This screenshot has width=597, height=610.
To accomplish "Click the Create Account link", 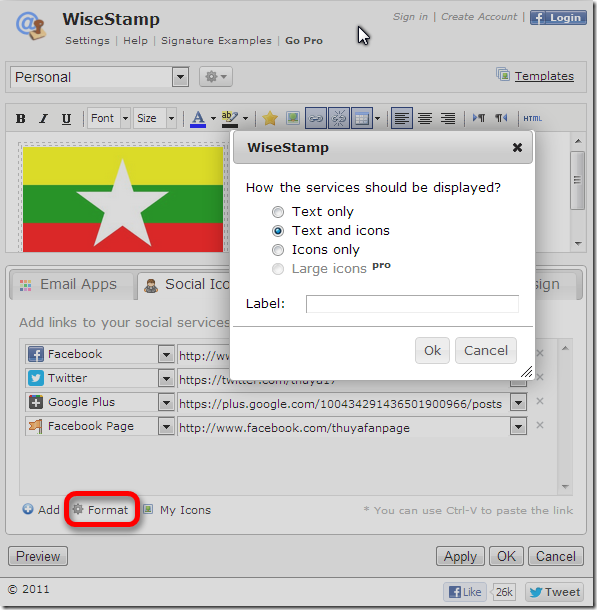I will point(479,17).
